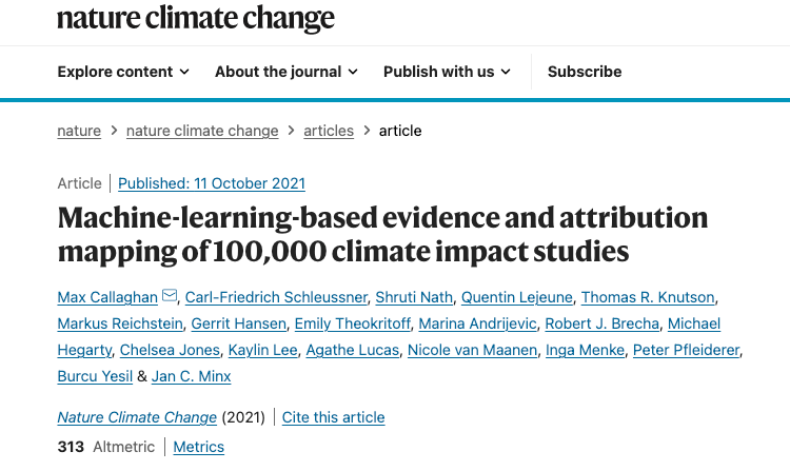Navigate to articles breadcrumb
This screenshot has width=790, height=471.
pos(328,130)
